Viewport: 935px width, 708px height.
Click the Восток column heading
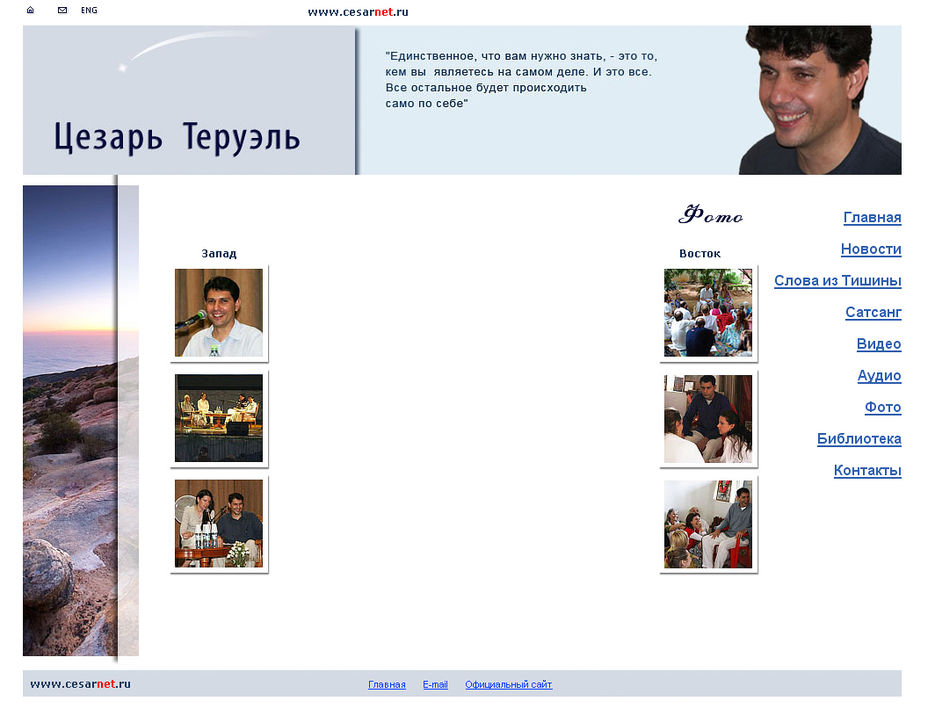pyautogui.click(x=699, y=253)
